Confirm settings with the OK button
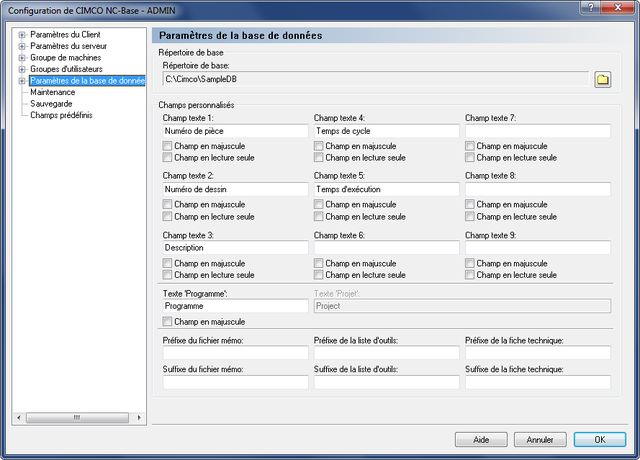 coord(600,440)
